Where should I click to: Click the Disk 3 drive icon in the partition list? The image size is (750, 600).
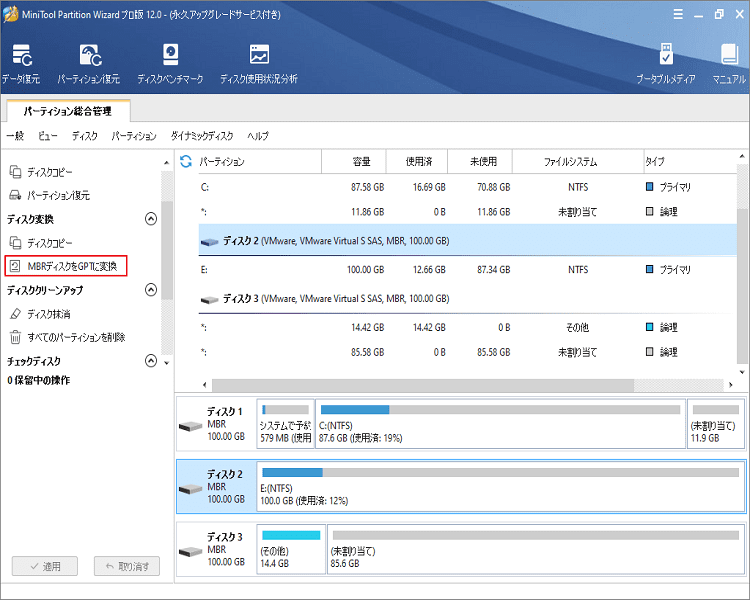(210, 300)
